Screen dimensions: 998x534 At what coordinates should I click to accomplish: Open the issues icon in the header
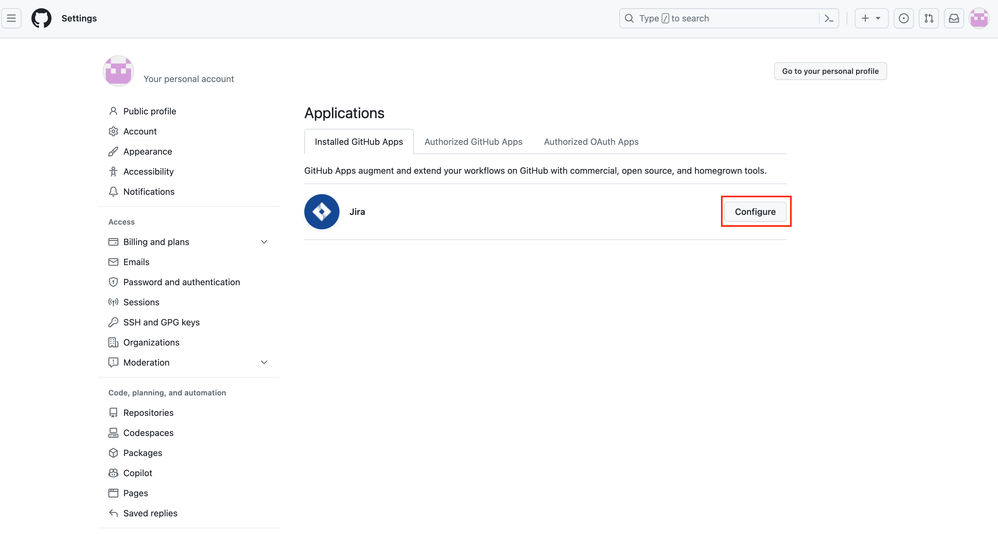[x=904, y=18]
